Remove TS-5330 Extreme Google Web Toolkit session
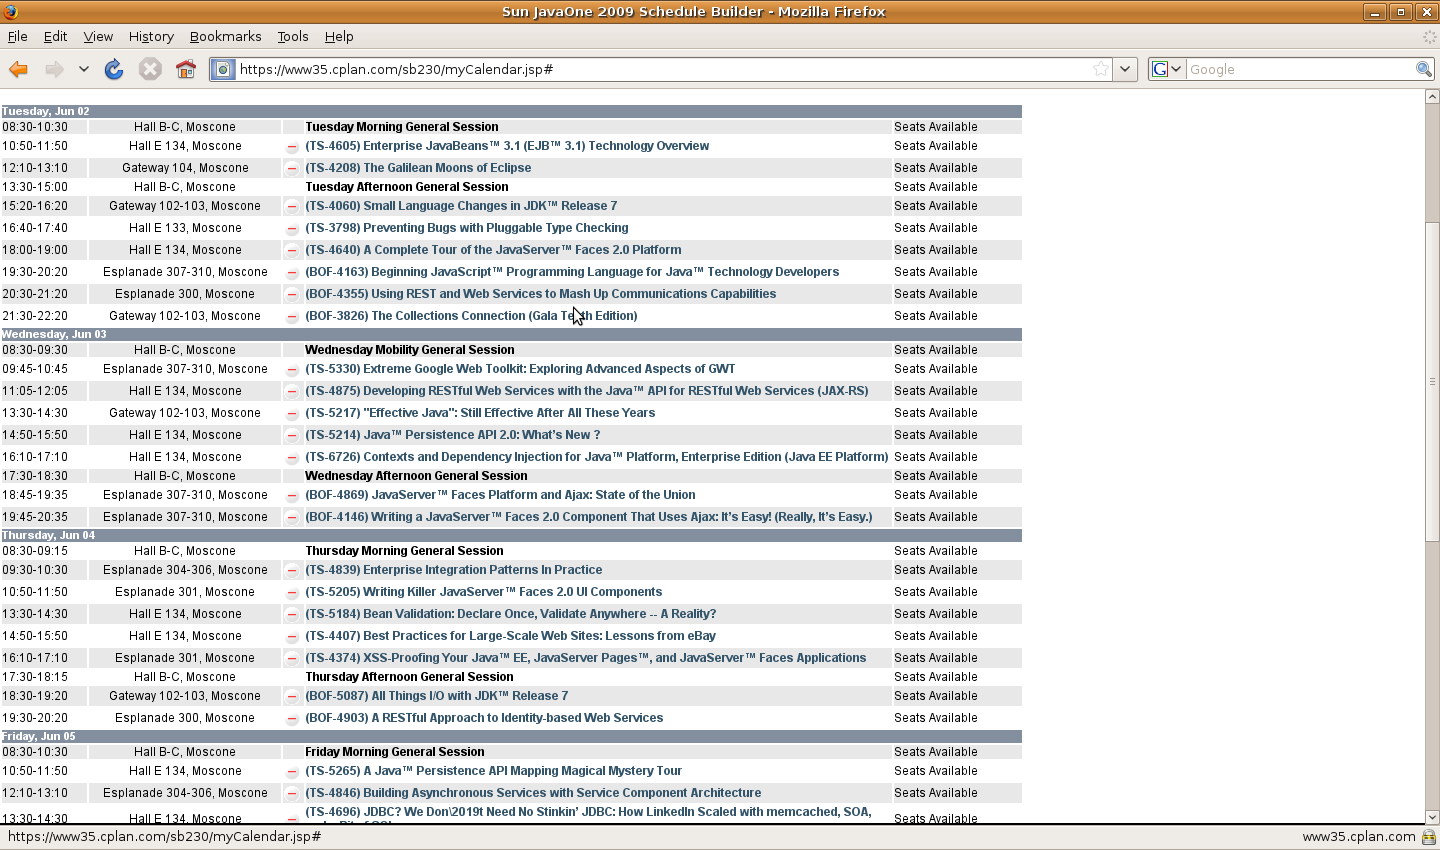1440x850 pixels. [x=292, y=370]
